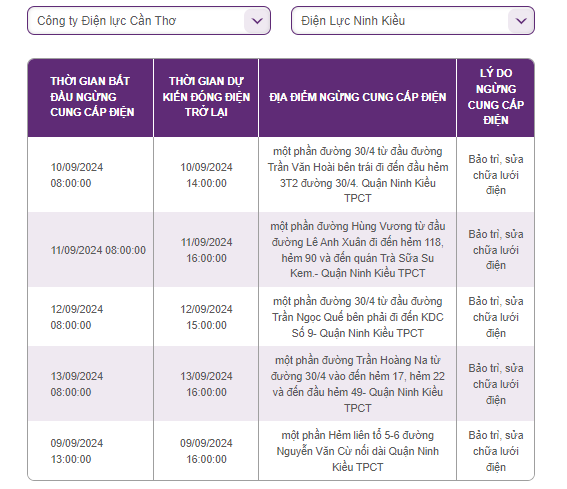Open the Công ty Điện lực Cần Thơ dropdown
The width and height of the screenshot is (567, 489).
(x=149, y=21)
